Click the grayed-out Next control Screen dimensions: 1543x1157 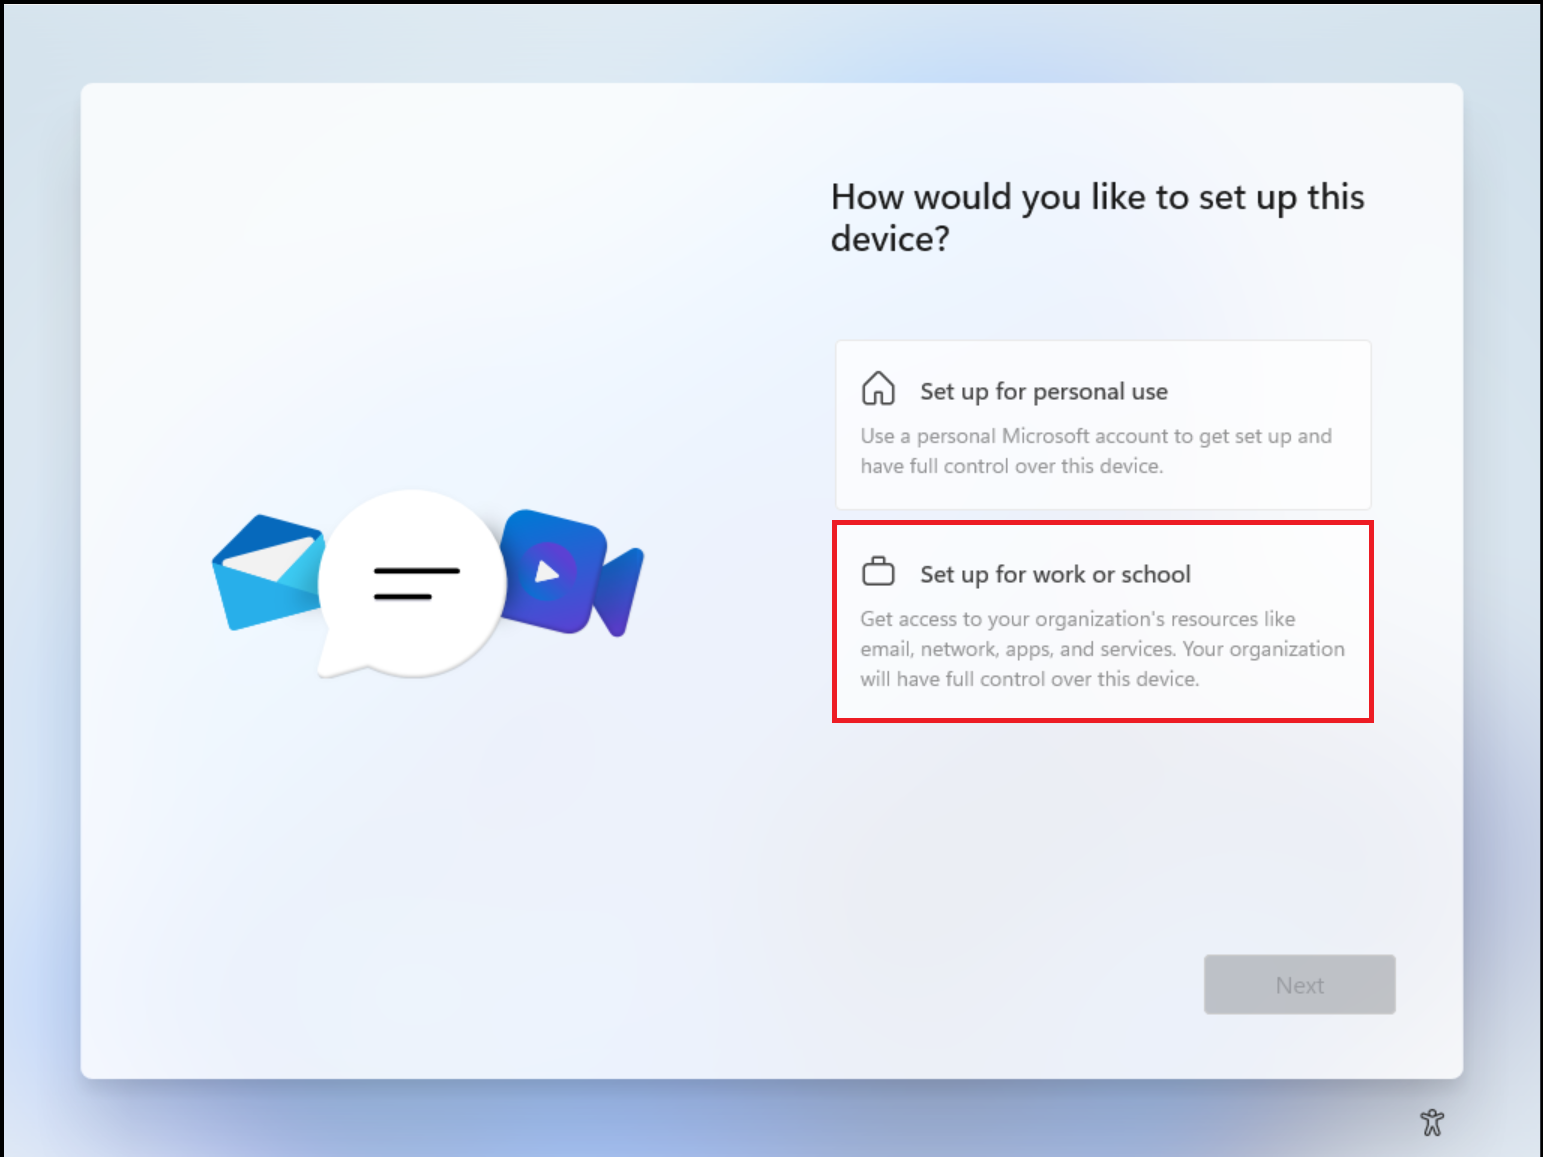(x=1299, y=984)
